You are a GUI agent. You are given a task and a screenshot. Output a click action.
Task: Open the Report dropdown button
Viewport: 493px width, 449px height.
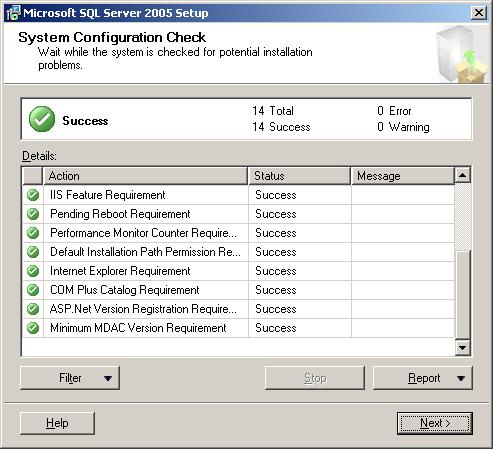[x=423, y=378]
